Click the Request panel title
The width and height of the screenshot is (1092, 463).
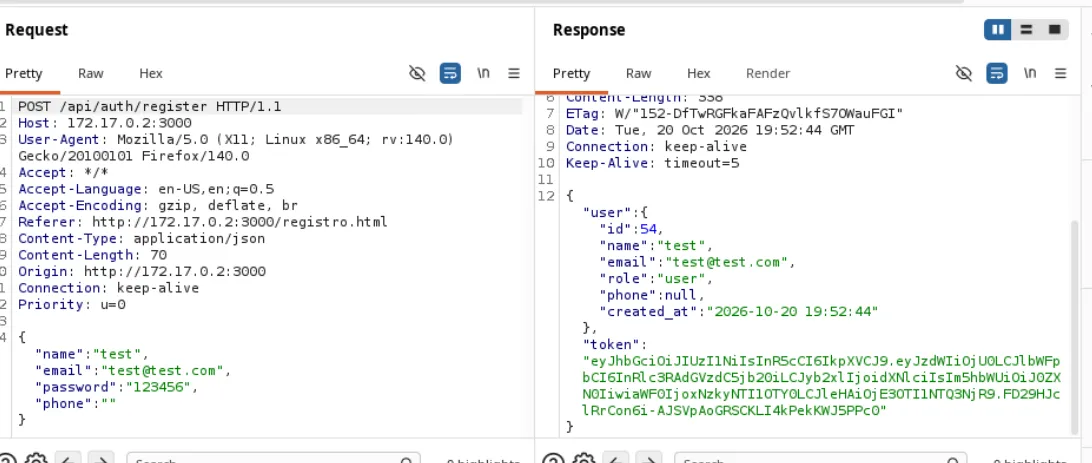pyautogui.click(x=36, y=30)
